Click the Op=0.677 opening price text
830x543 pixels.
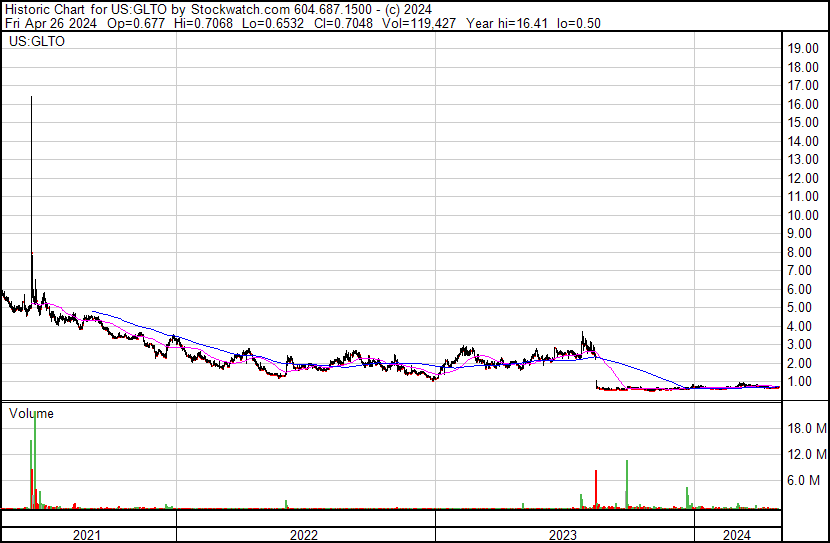click(136, 23)
